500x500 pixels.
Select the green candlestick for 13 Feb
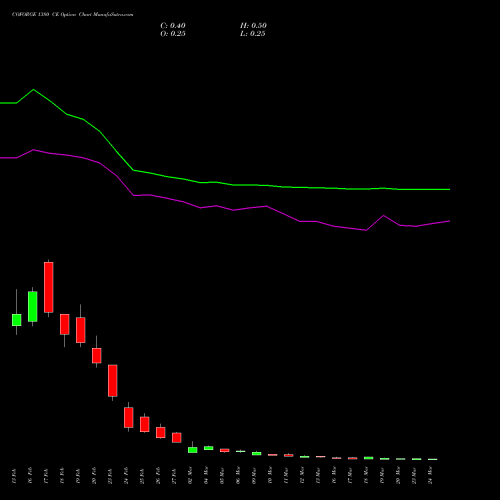point(17,320)
